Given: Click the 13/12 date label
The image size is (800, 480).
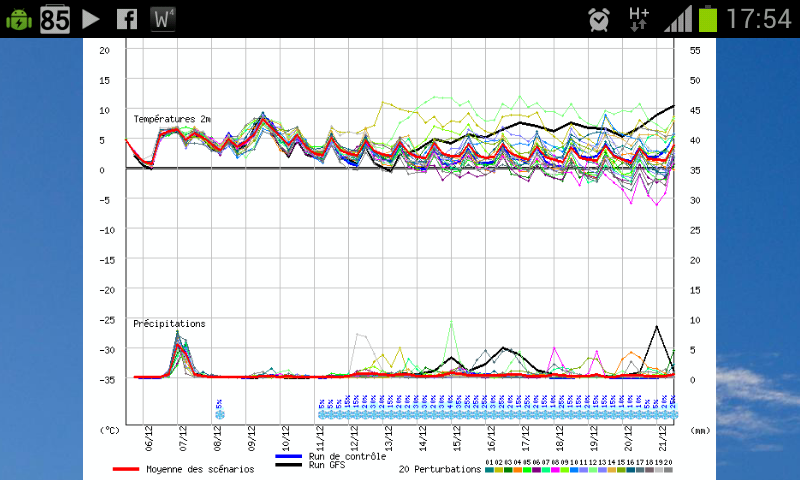Looking at the screenshot, I should click(388, 438).
